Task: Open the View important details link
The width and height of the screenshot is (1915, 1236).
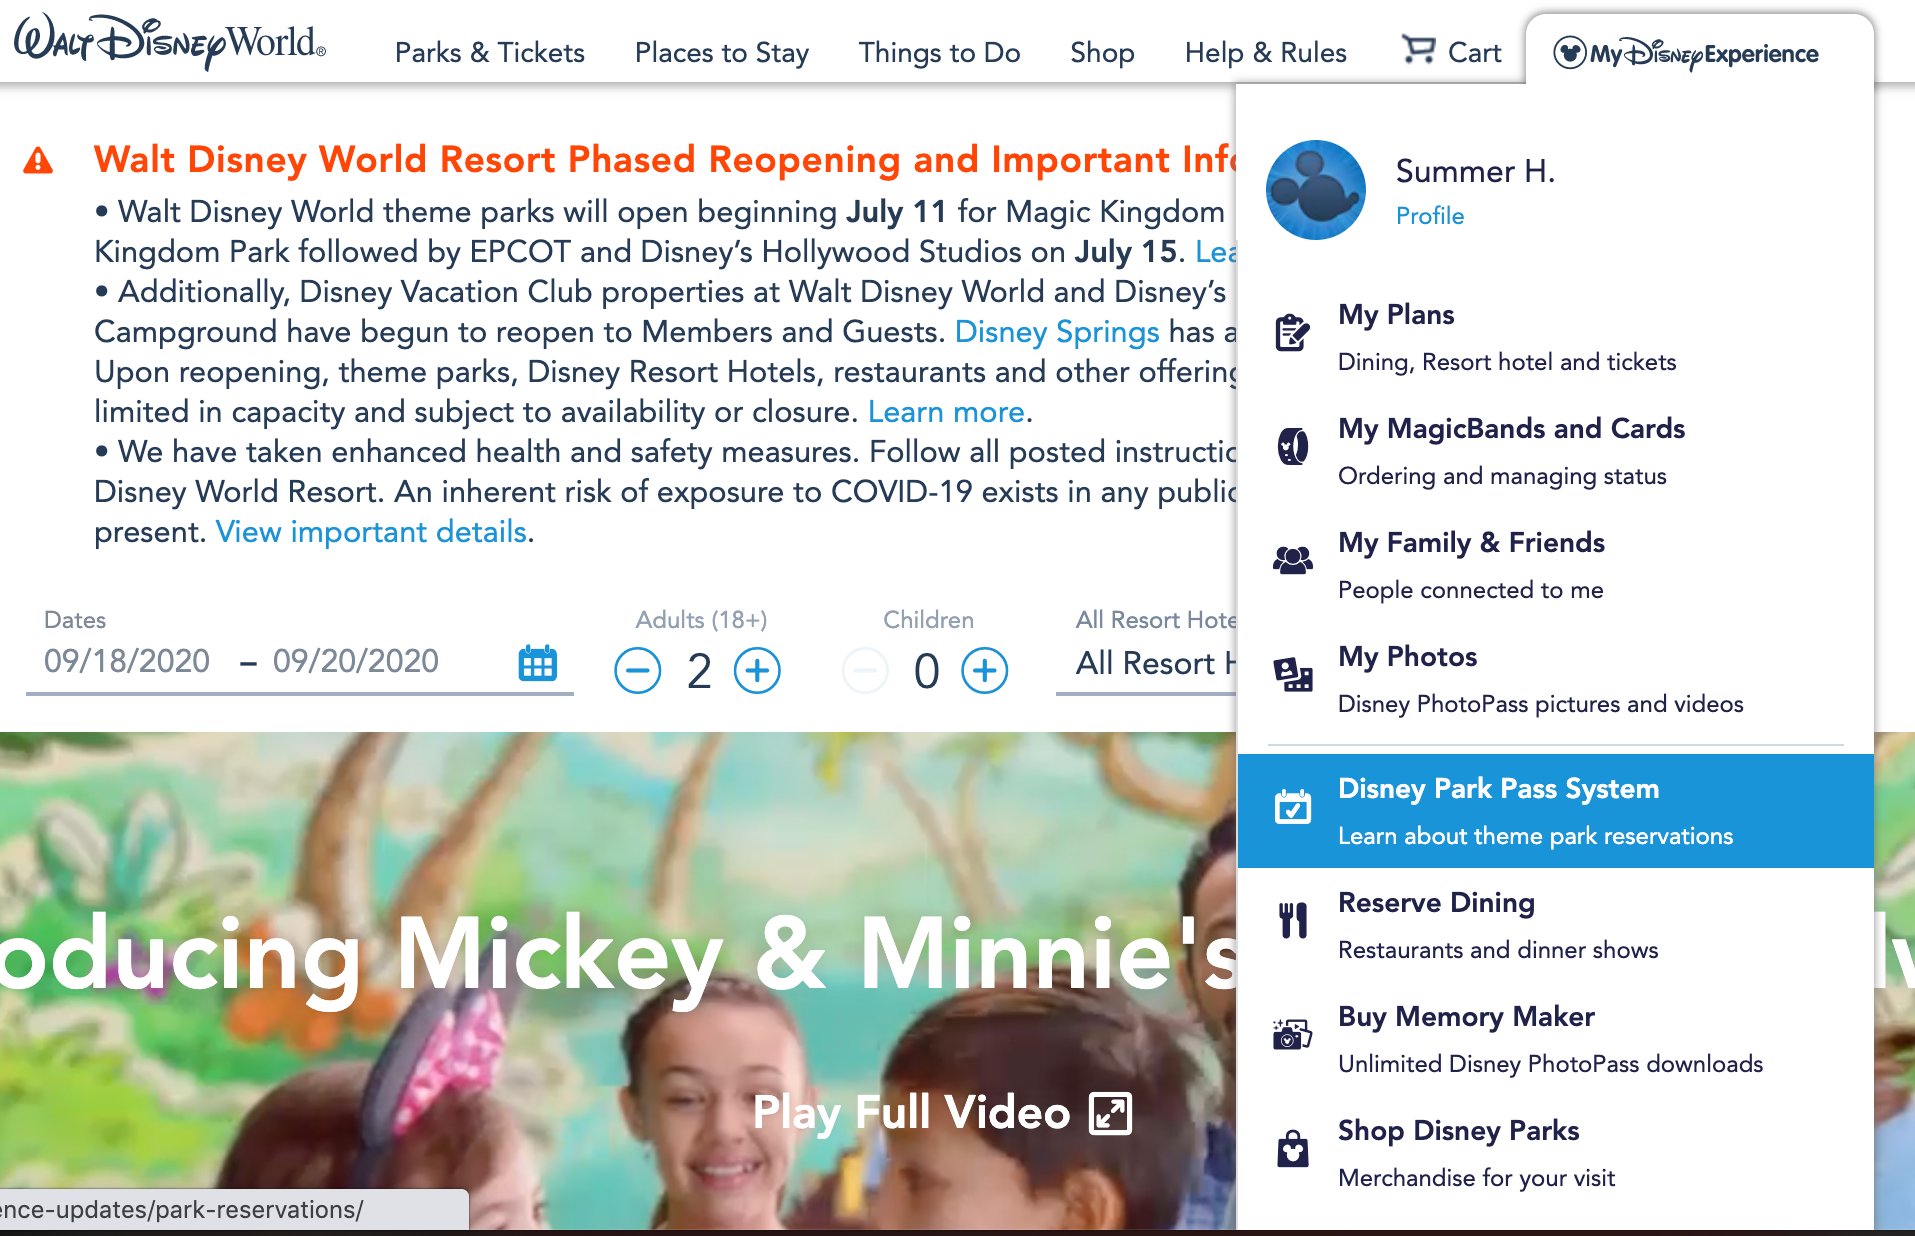Action: coord(371,531)
